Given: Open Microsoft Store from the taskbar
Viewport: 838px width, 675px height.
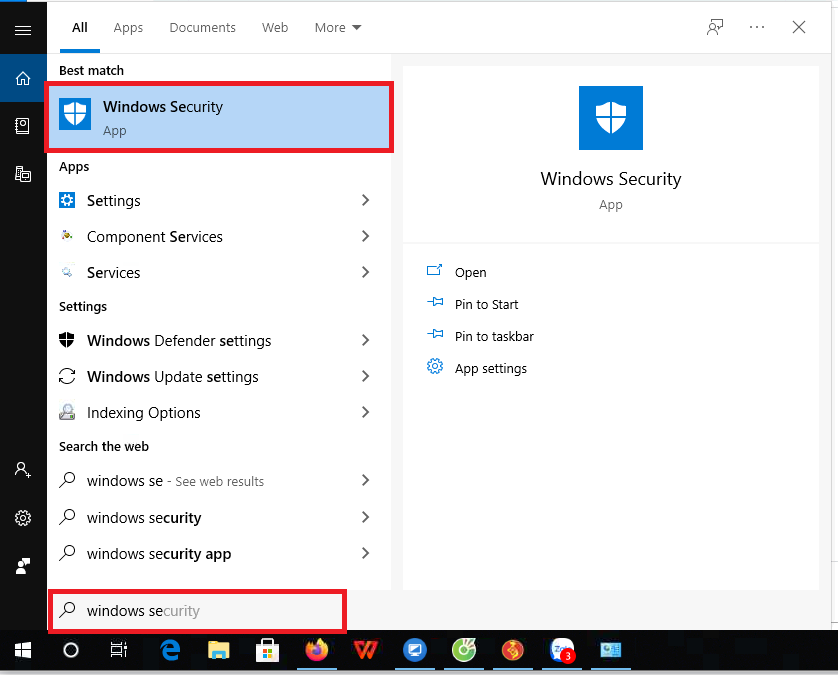Looking at the screenshot, I should pos(267,650).
